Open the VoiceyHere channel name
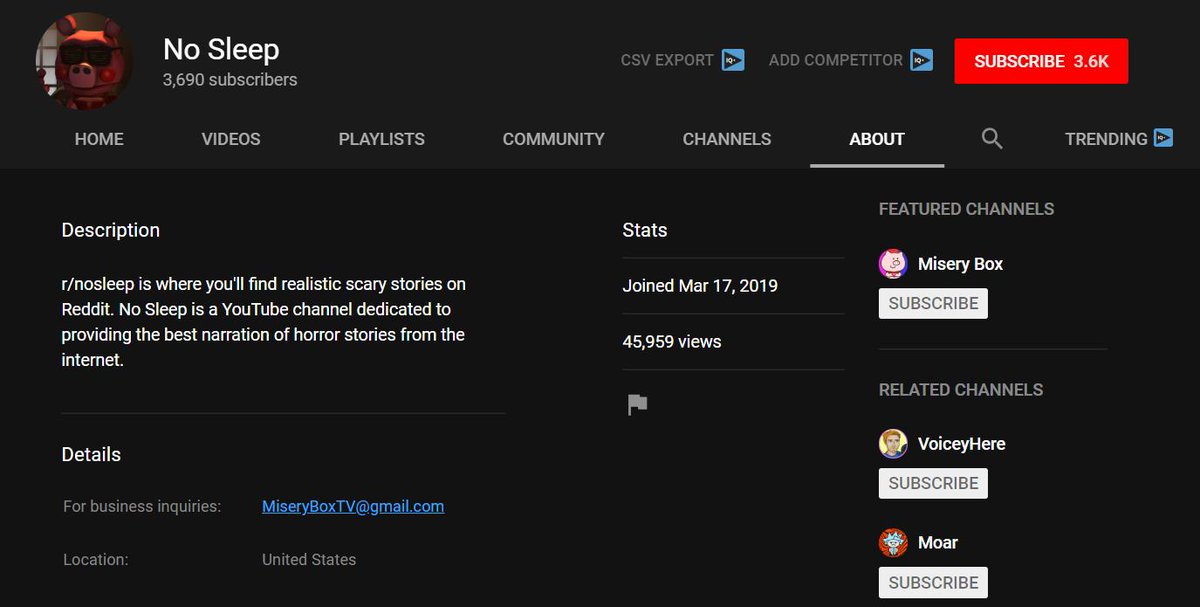The width and height of the screenshot is (1200, 607). tap(962, 443)
